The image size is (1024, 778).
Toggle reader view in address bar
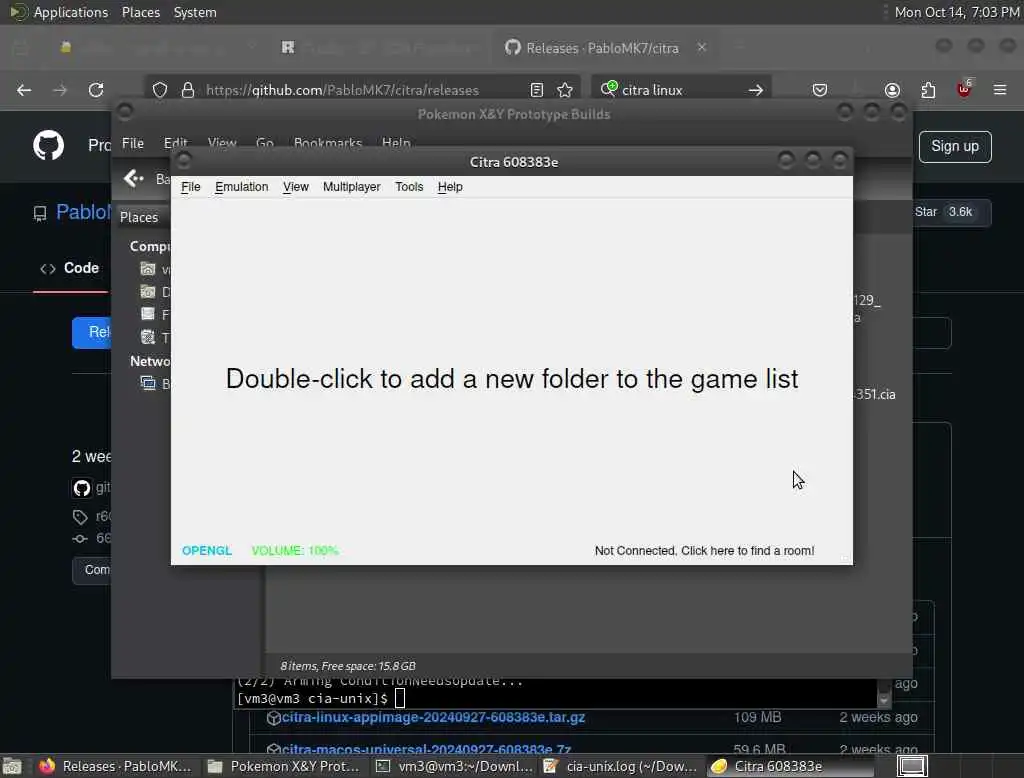537,90
